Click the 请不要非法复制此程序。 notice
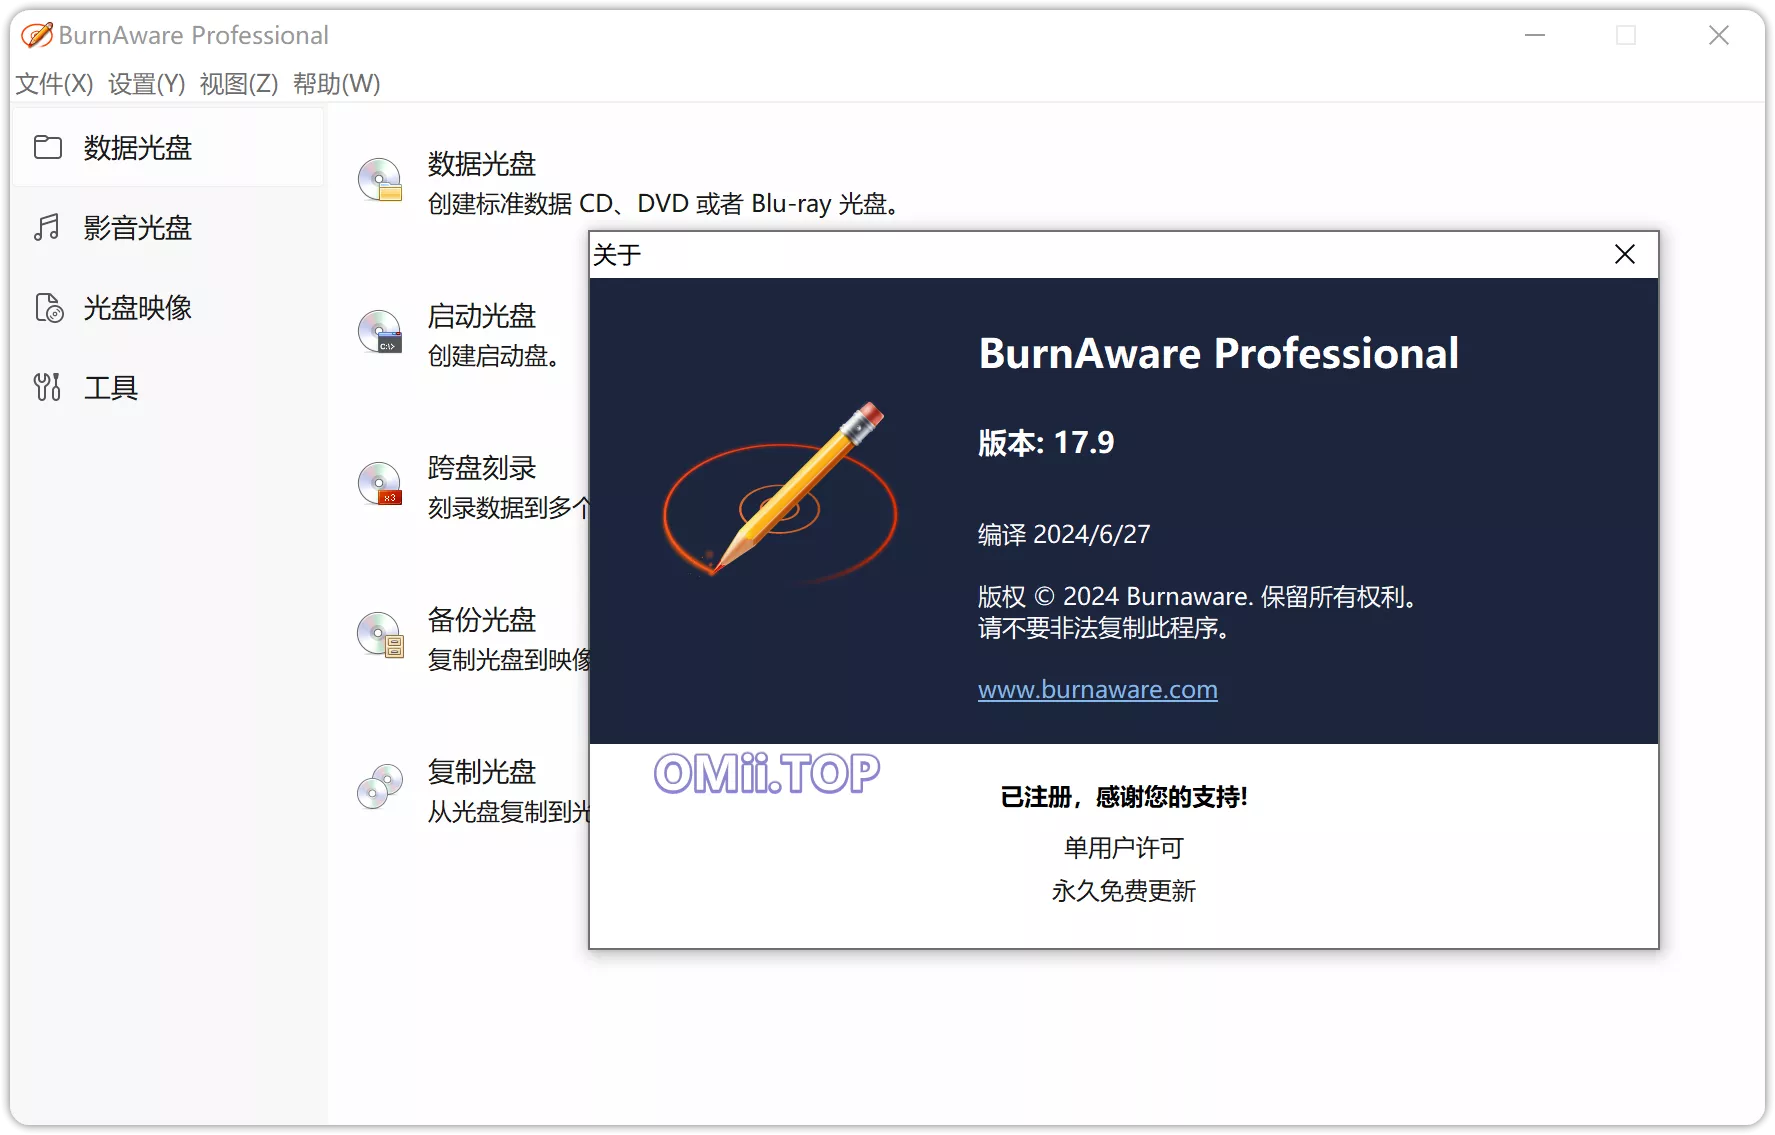This screenshot has height=1135, width=1775. (x=1104, y=628)
